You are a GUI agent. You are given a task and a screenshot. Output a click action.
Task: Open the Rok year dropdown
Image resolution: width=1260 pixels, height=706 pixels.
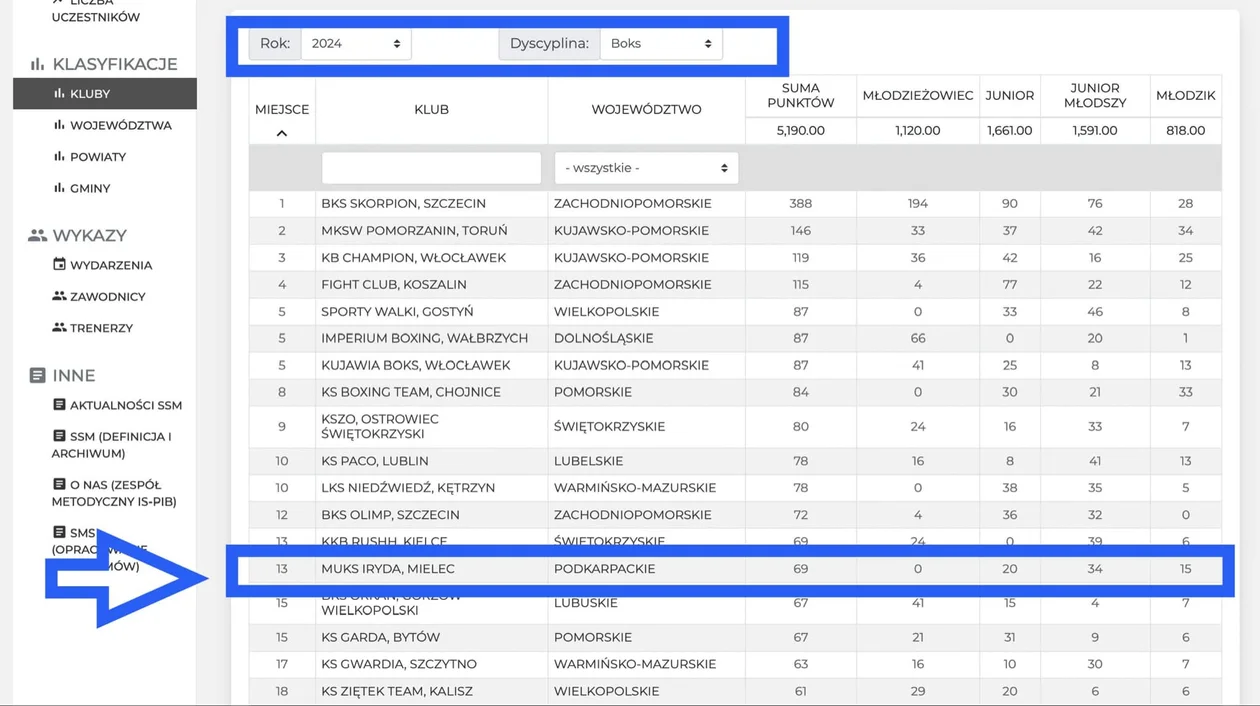tap(355, 44)
